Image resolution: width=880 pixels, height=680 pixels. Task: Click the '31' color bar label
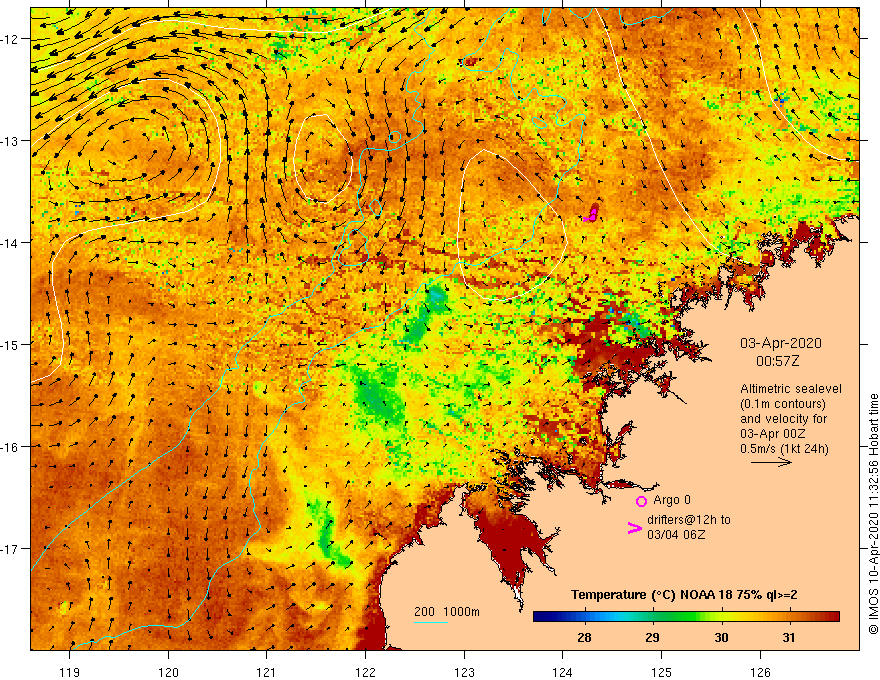pos(789,637)
